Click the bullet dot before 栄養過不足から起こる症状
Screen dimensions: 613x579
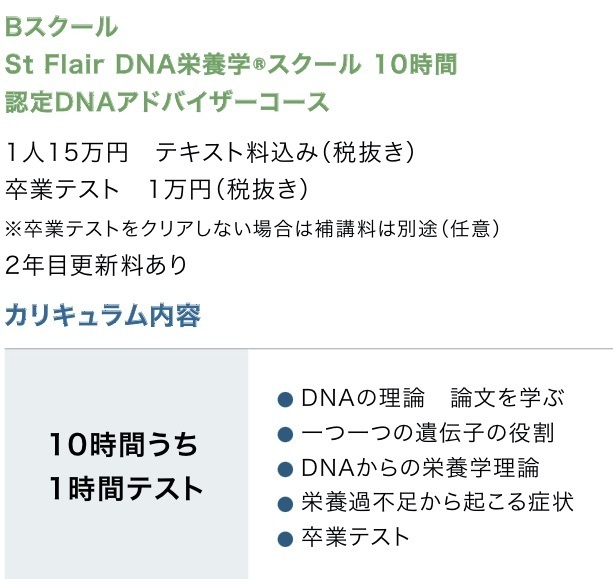284,503
